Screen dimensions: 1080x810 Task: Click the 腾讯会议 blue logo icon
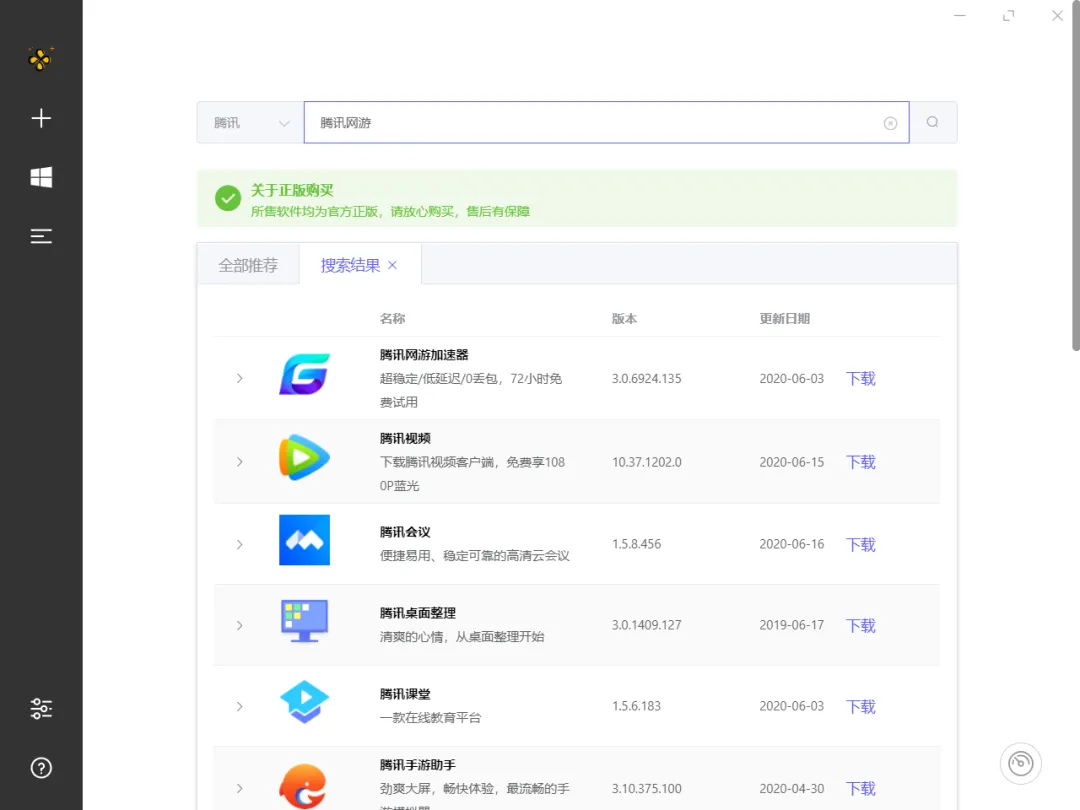pos(304,540)
